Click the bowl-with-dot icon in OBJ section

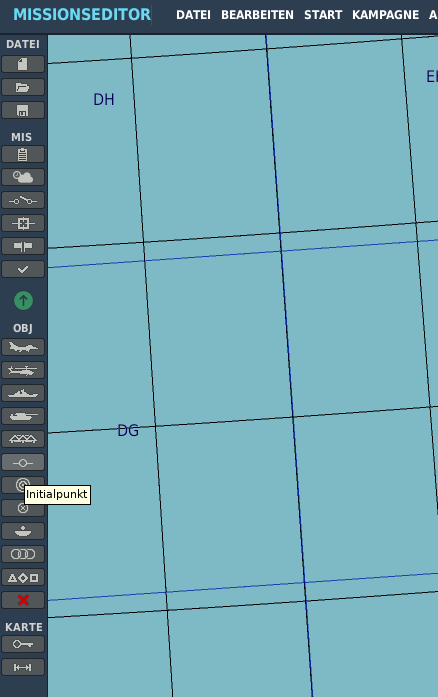[23, 531]
